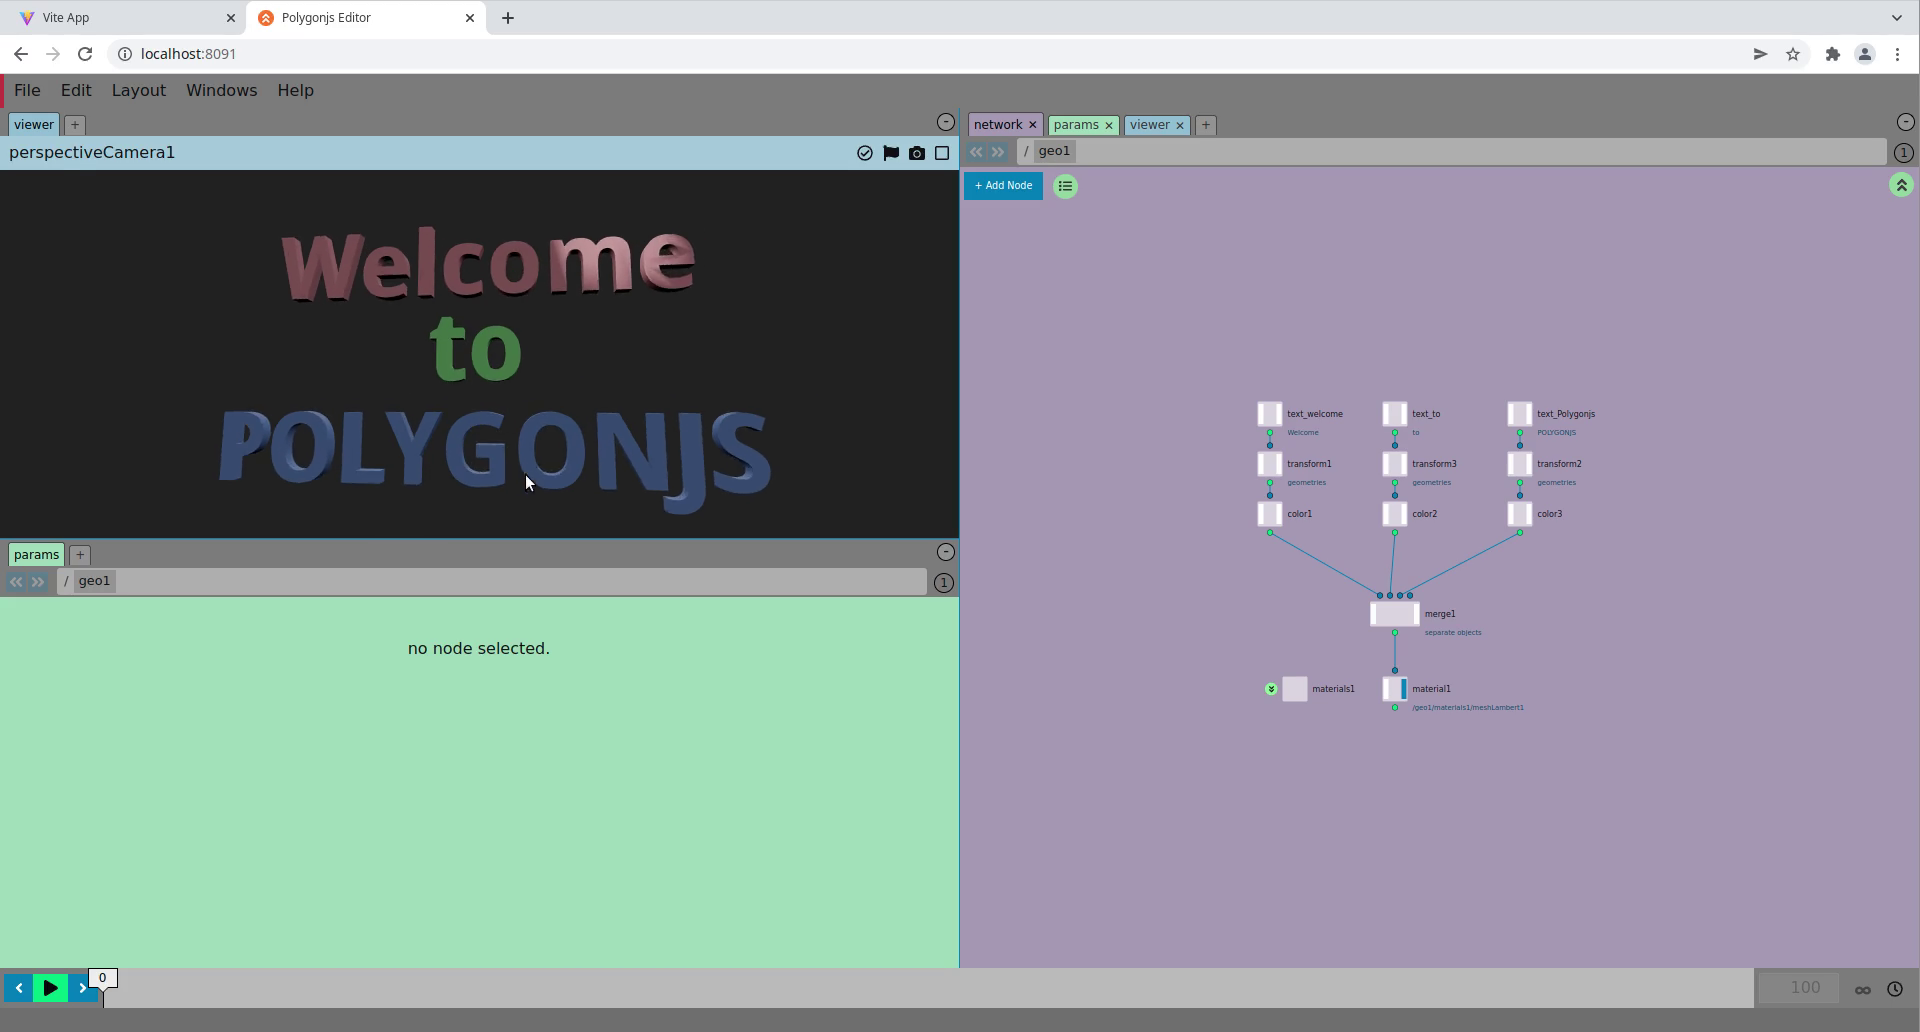The width and height of the screenshot is (1920, 1032).
Task: Open the perspectiveCamera1 camera selector
Action: click(x=92, y=153)
